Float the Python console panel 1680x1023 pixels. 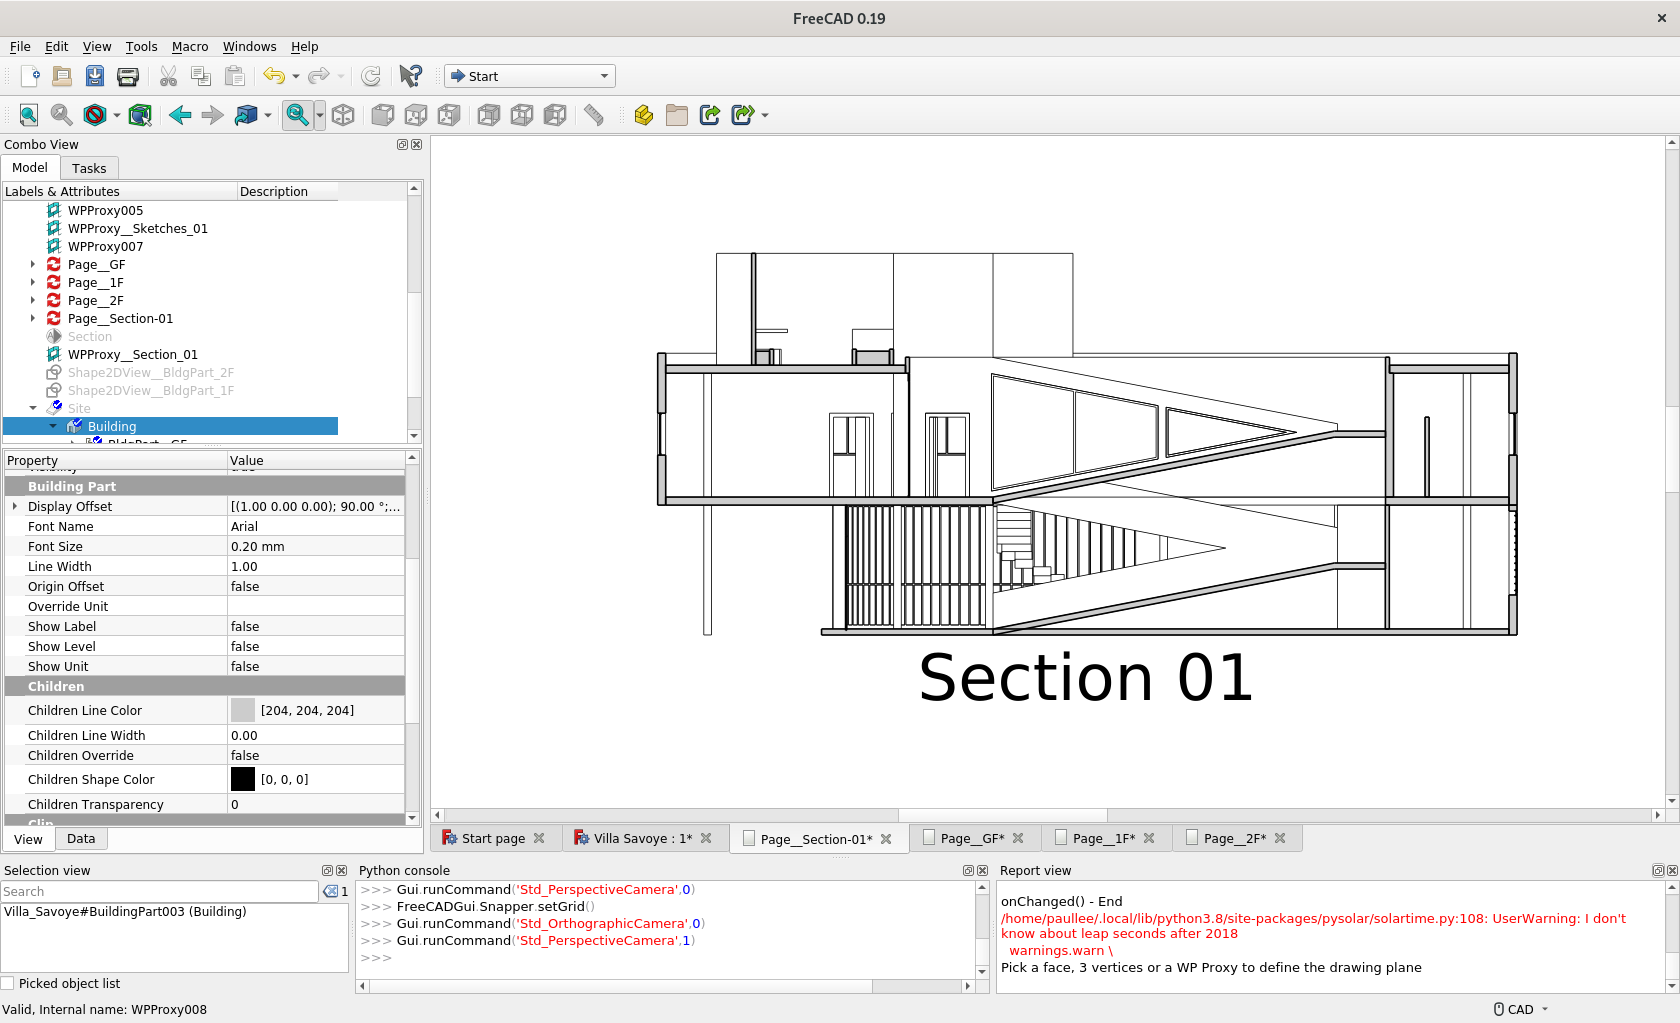968,871
